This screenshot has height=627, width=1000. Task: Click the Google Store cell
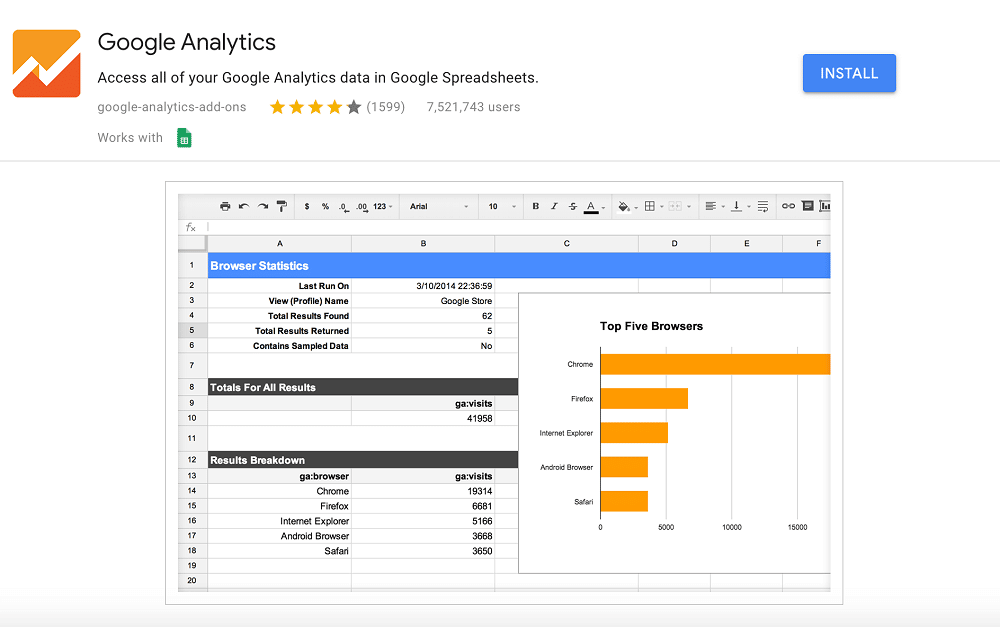423,301
